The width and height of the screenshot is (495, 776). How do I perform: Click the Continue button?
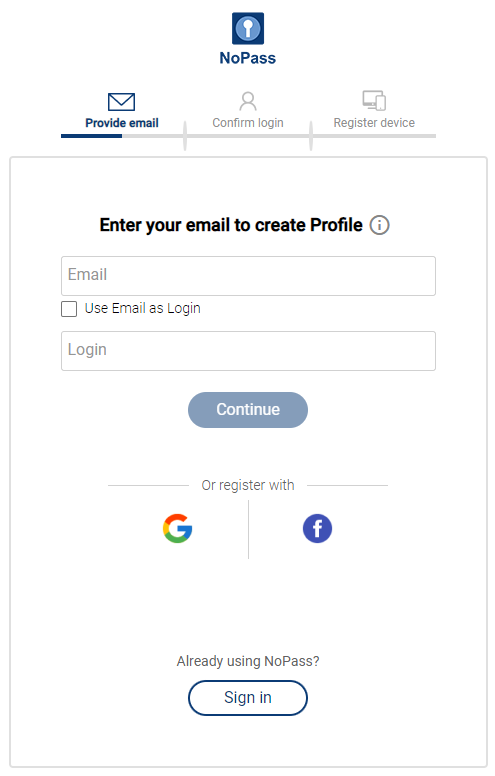[x=248, y=410]
